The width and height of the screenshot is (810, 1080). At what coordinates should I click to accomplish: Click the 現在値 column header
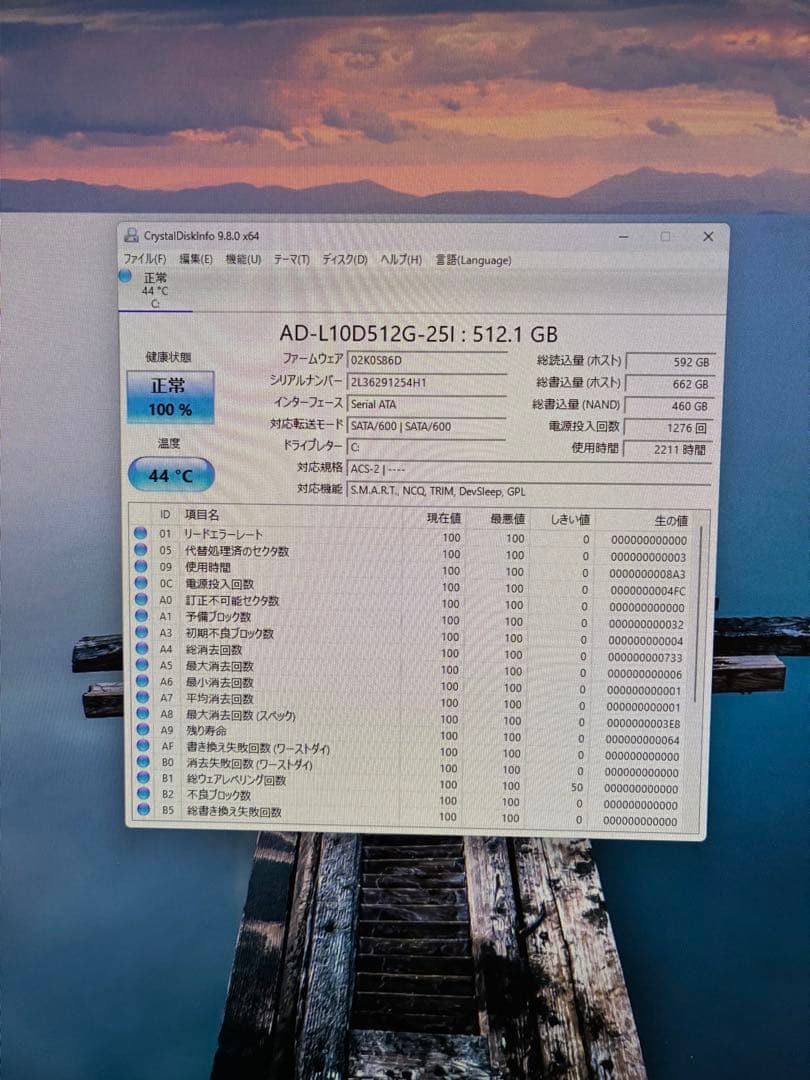tap(444, 518)
